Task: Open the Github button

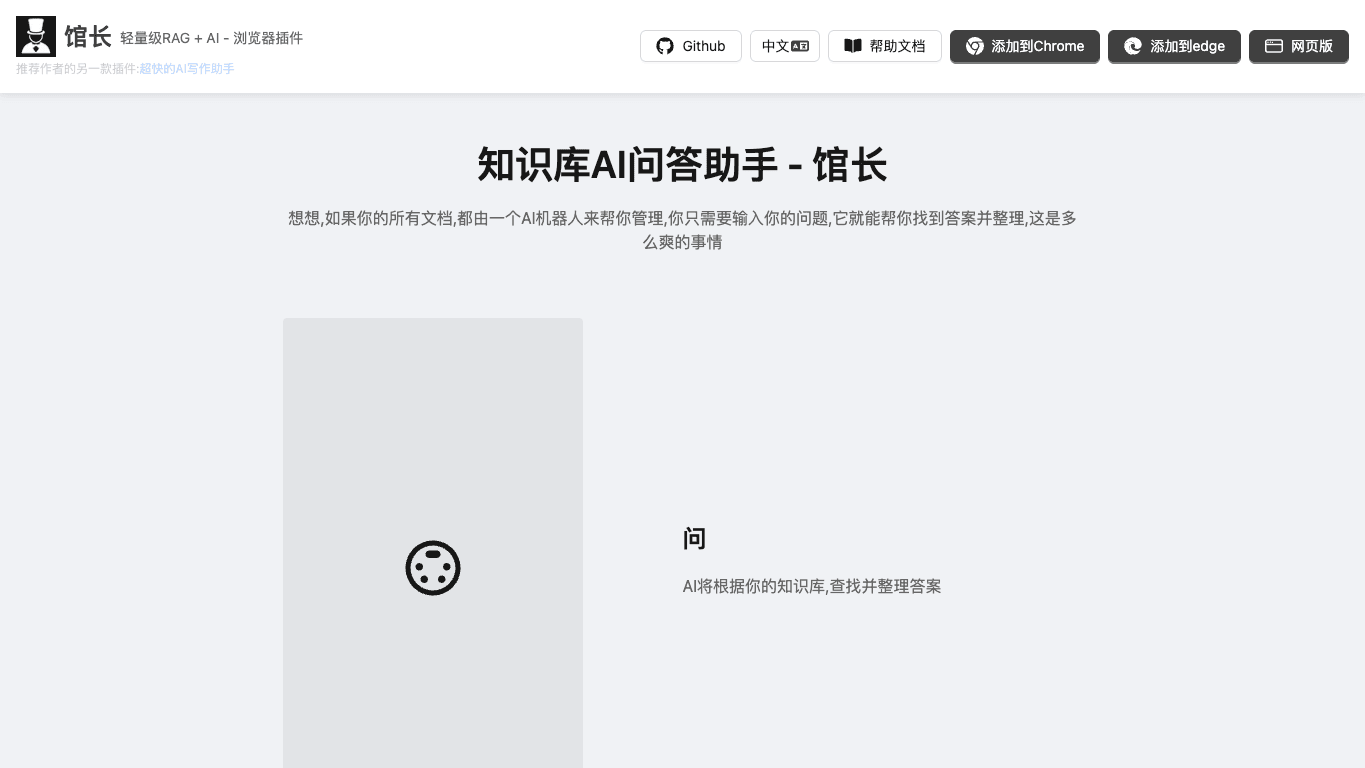Action: [691, 46]
